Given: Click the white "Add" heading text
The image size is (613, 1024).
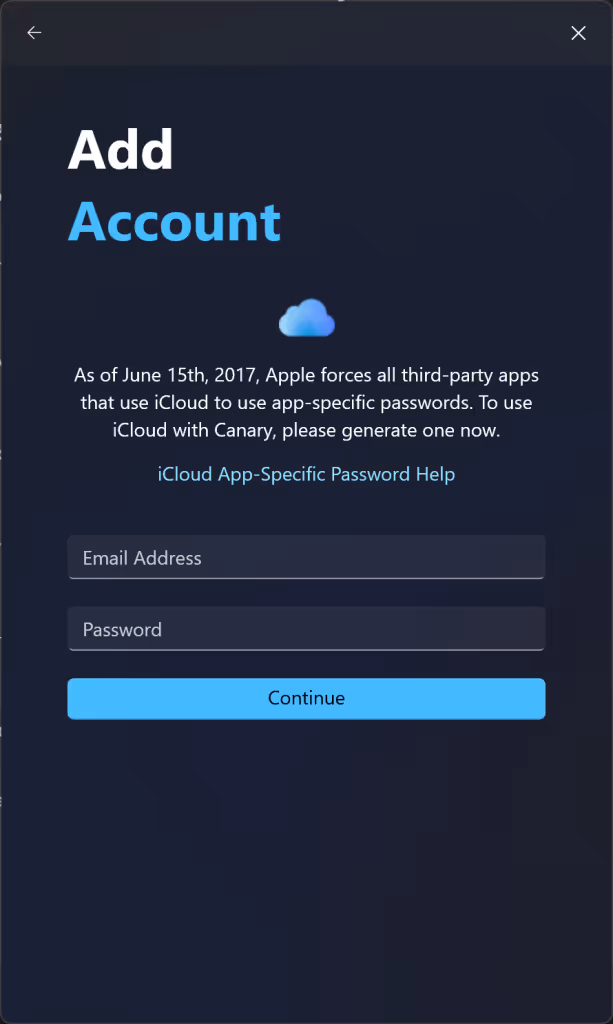Looking at the screenshot, I should (121, 150).
